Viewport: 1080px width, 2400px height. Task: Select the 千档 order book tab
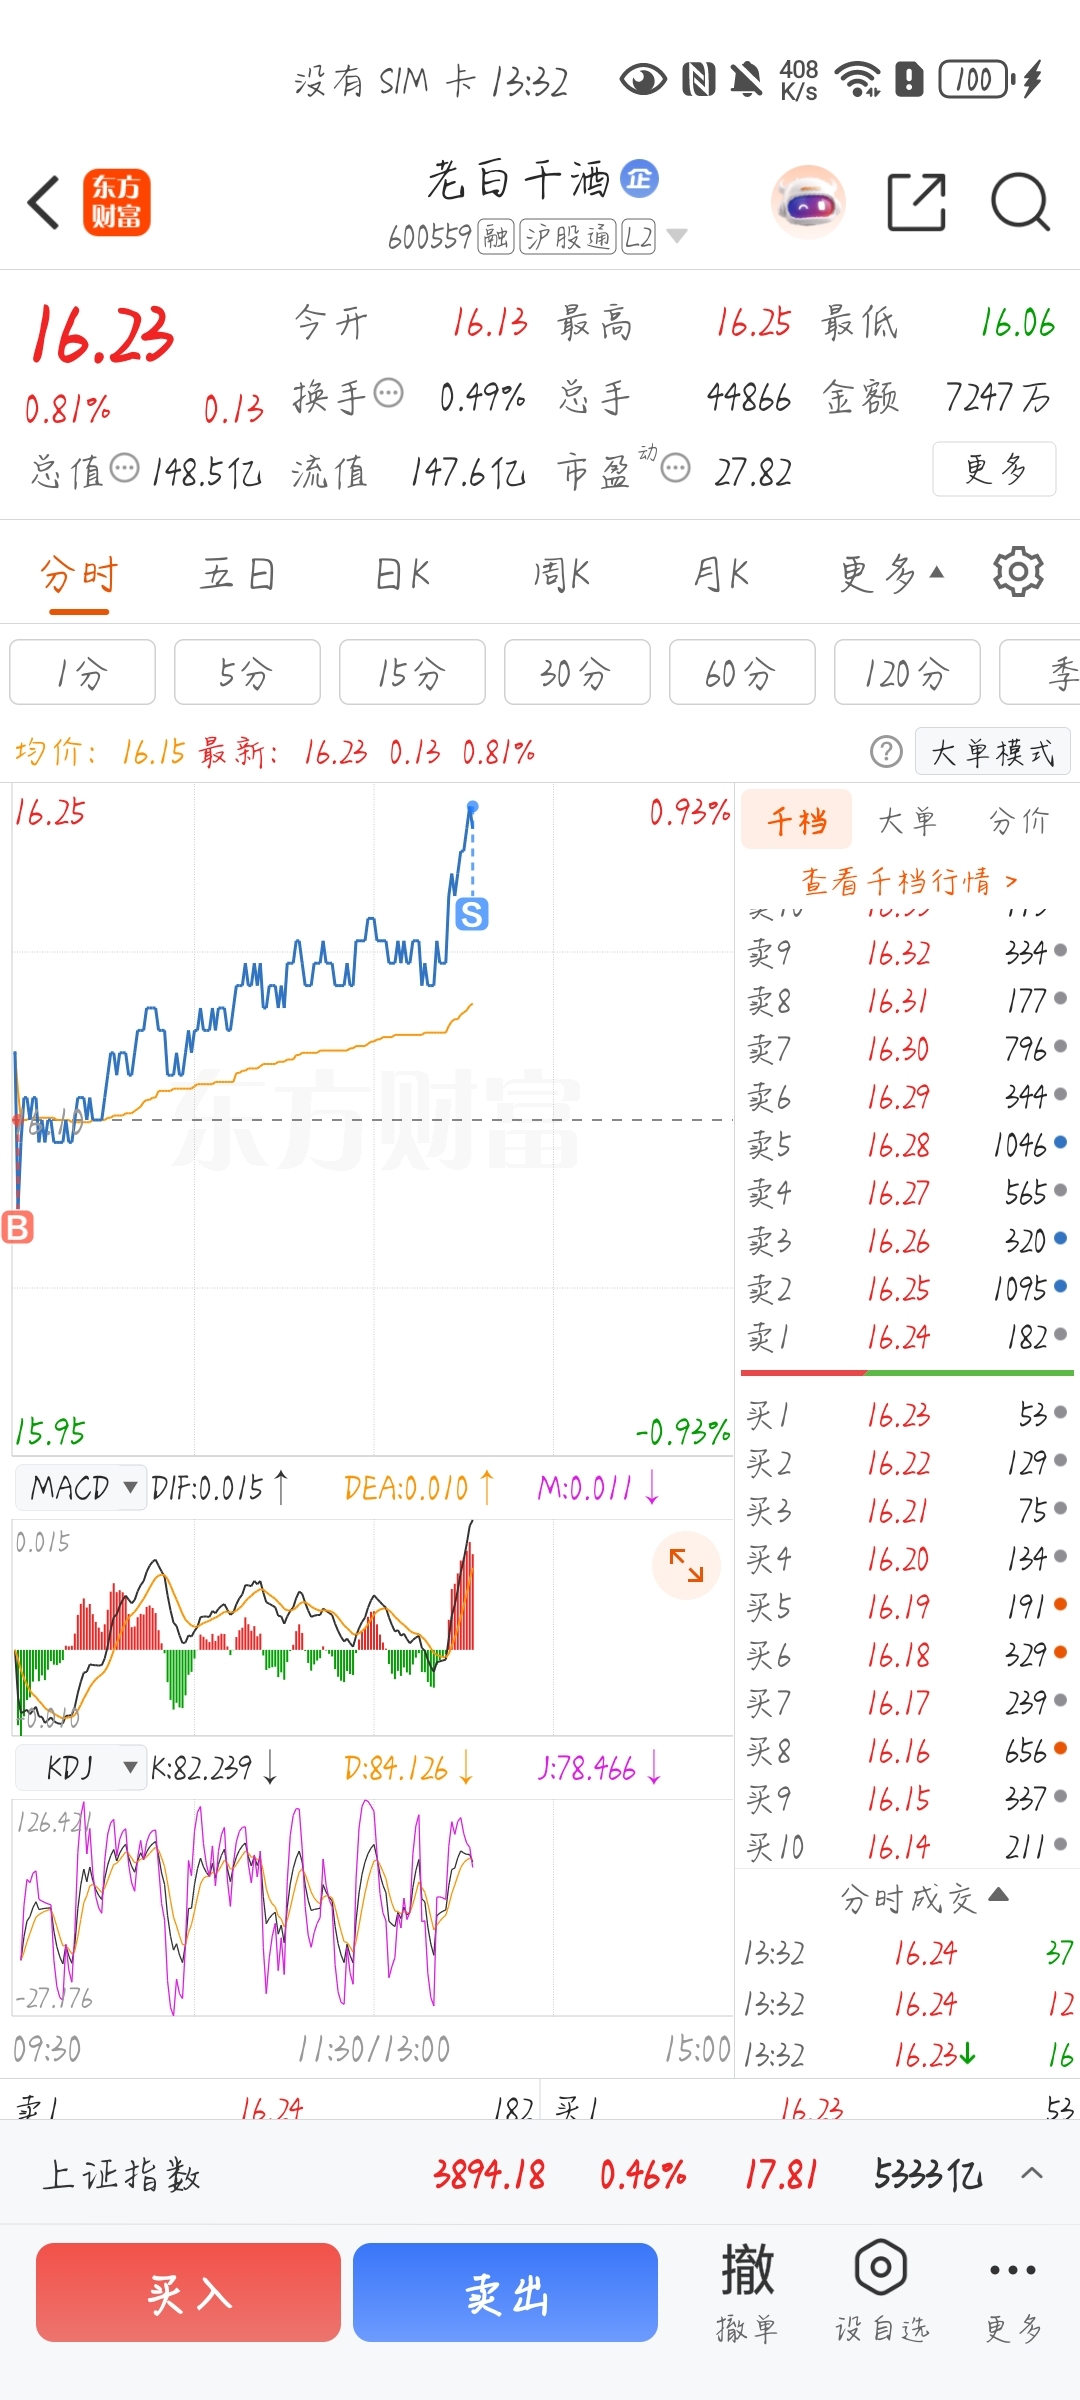pyautogui.click(x=797, y=820)
